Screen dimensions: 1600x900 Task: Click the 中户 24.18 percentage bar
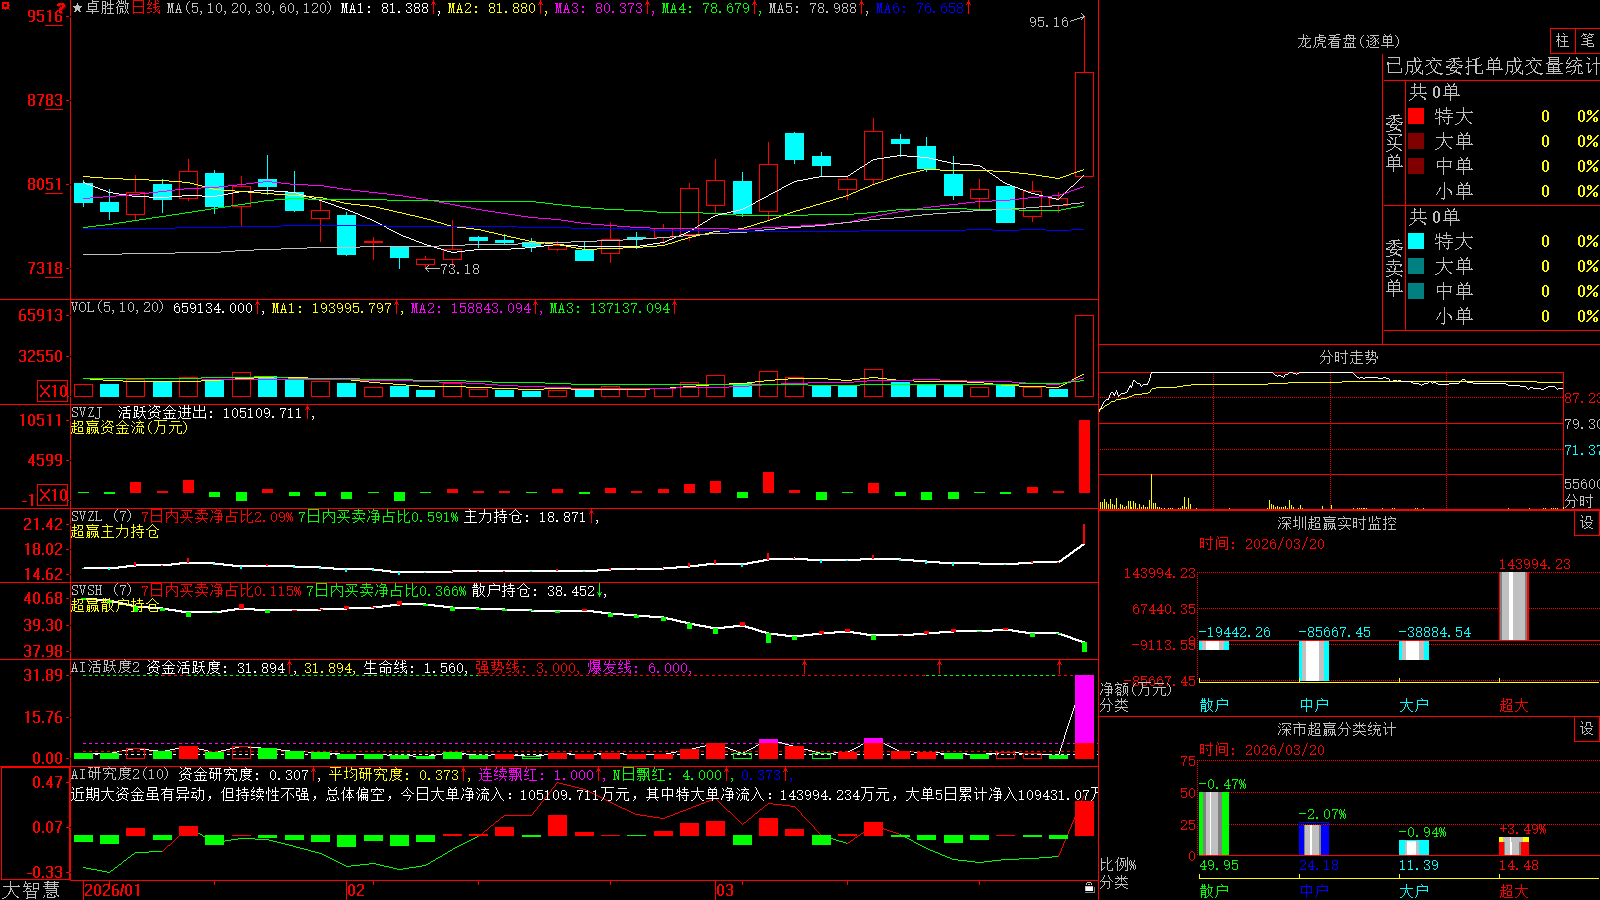click(x=1314, y=839)
